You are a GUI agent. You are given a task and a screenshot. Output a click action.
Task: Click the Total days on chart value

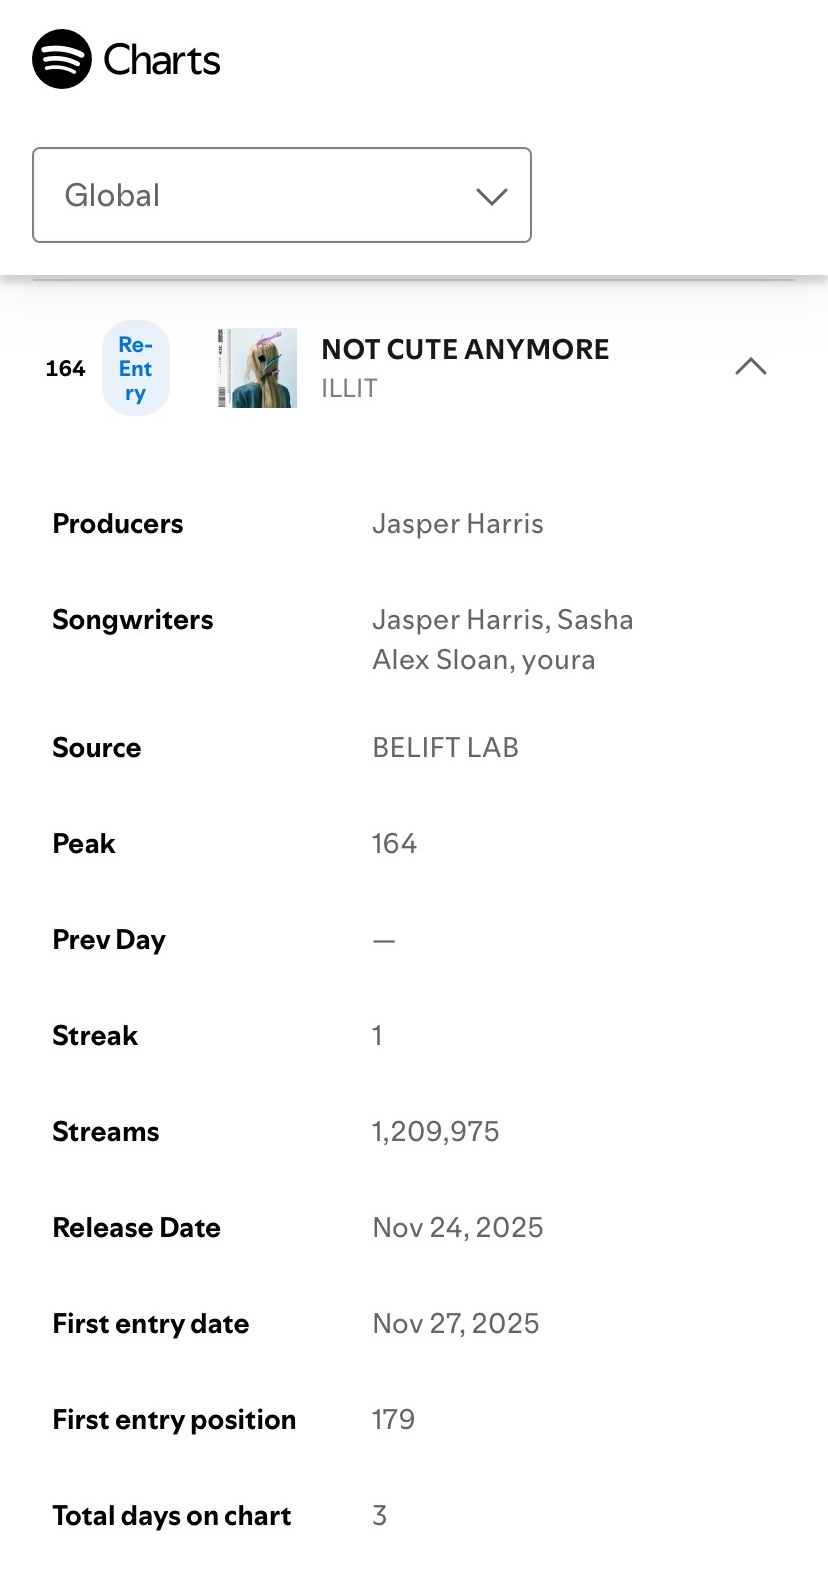[x=380, y=1516]
